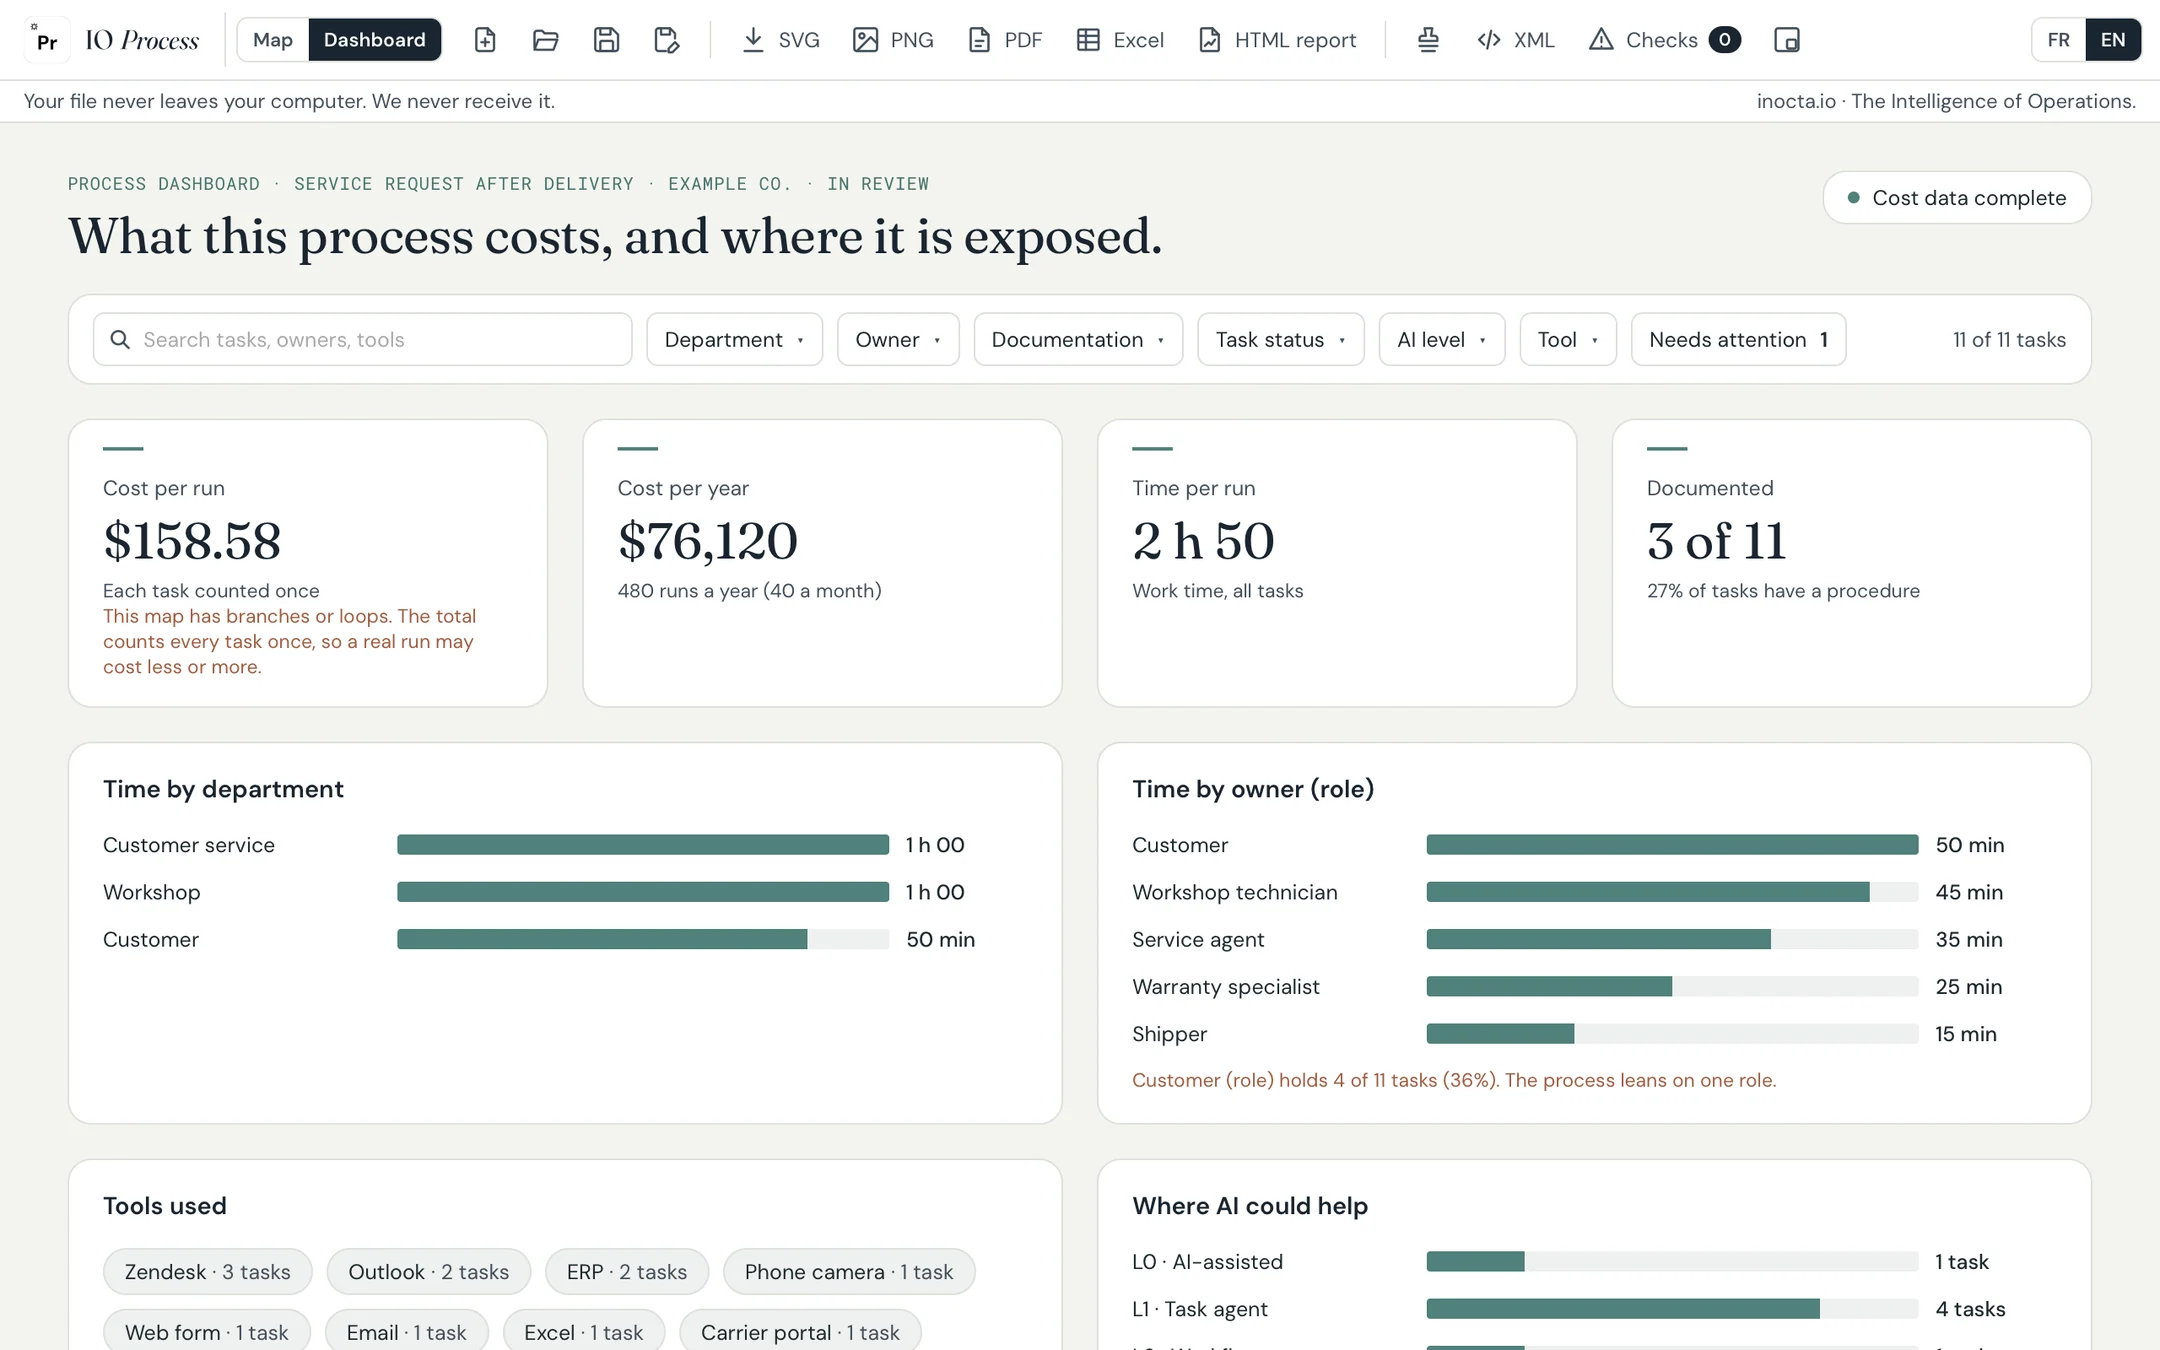Click the Phone camera · 1 task chip
Image resolution: width=2160 pixels, height=1350 pixels.
point(849,1272)
